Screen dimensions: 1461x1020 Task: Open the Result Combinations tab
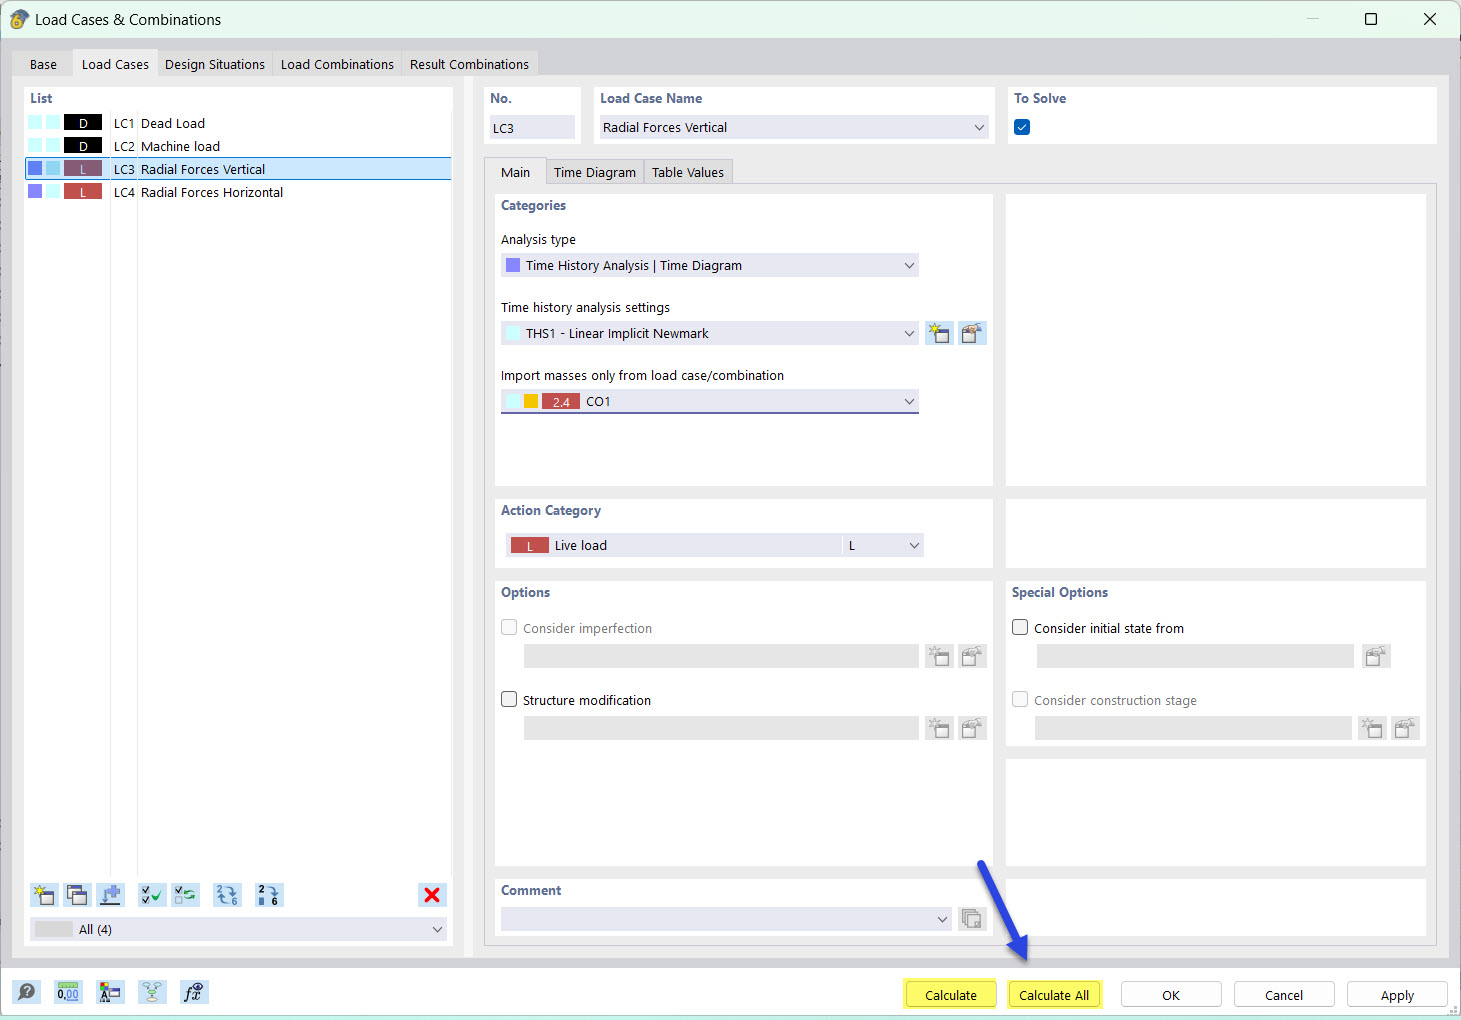point(469,63)
